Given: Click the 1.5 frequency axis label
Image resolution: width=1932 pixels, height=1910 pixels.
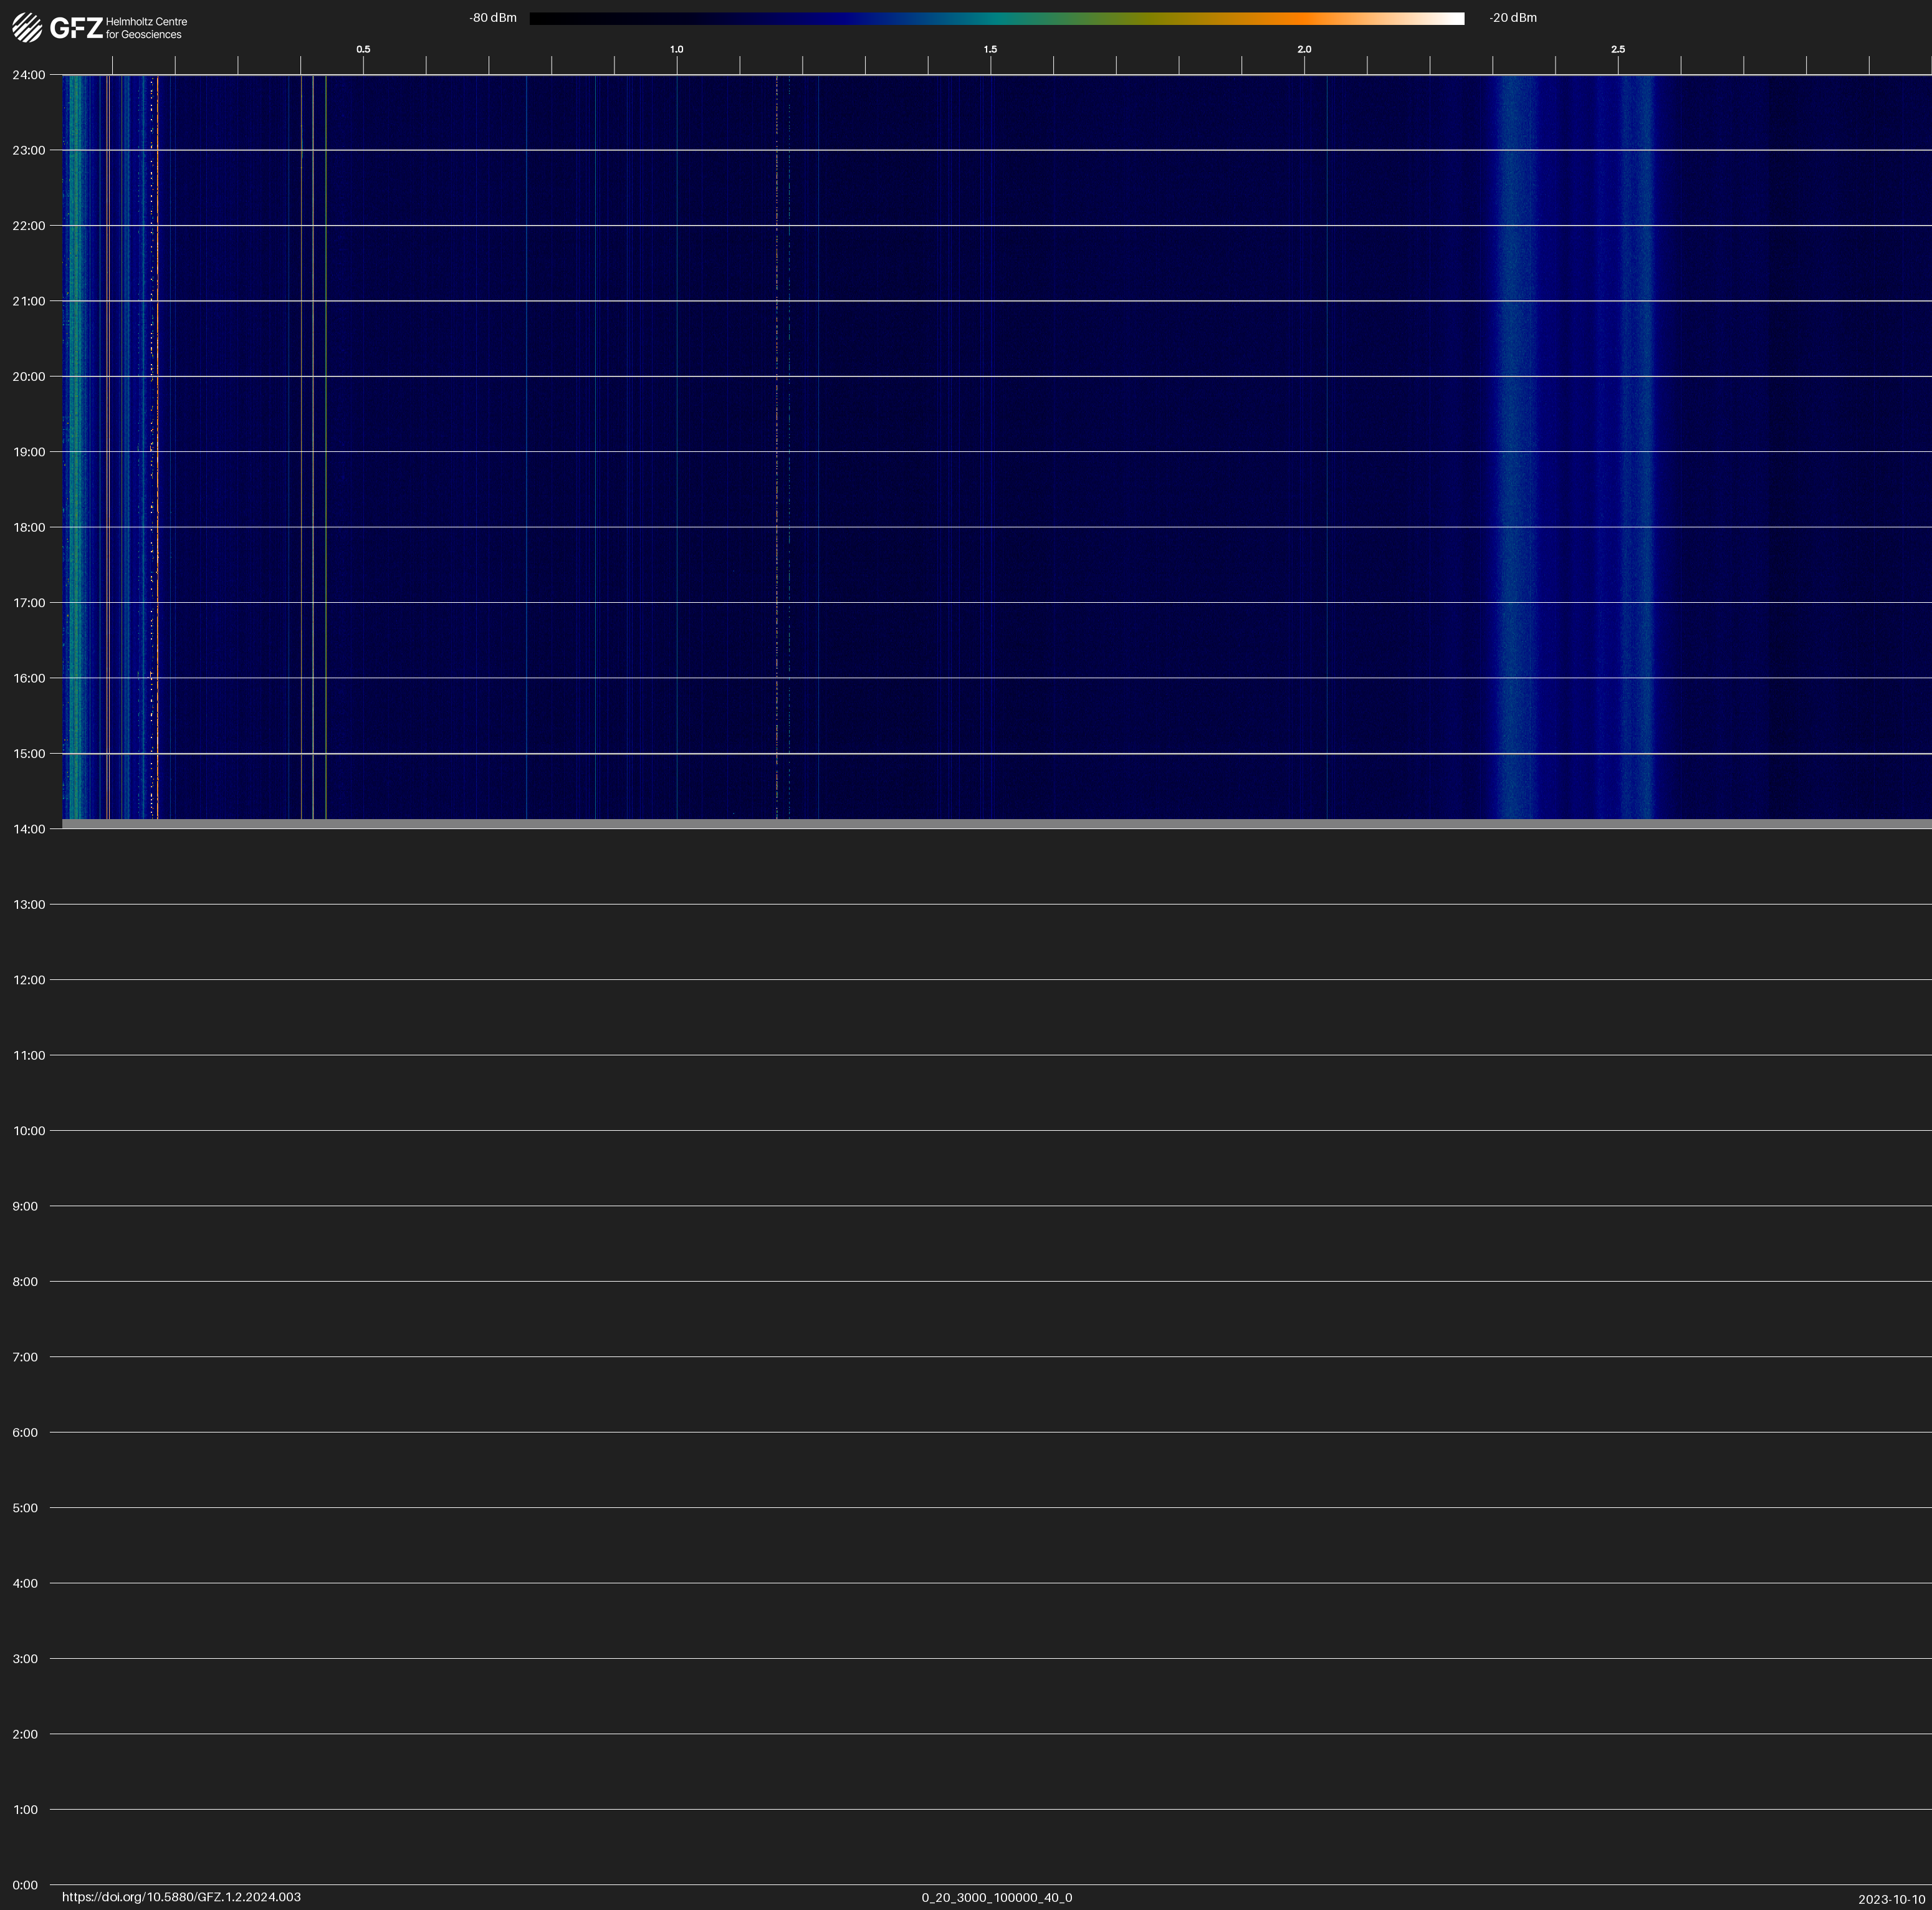Looking at the screenshot, I should [990, 49].
